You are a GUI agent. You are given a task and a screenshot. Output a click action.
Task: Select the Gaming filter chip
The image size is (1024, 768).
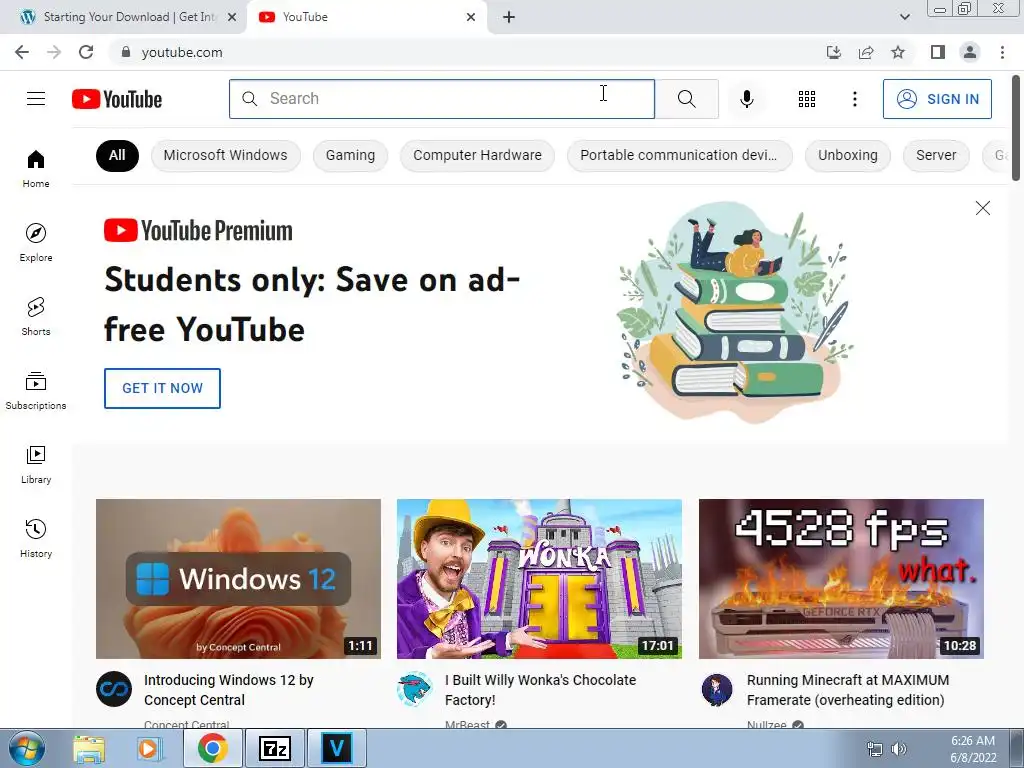350,155
